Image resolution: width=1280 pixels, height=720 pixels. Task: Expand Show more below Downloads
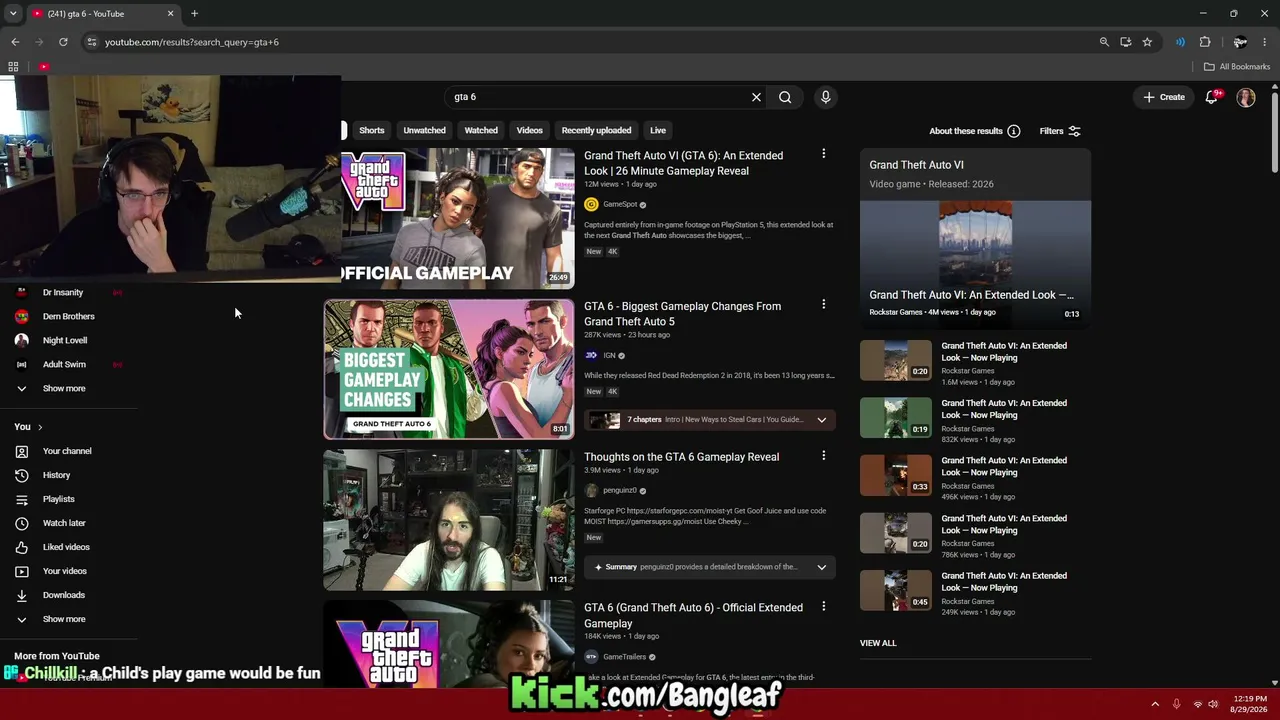coord(64,619)
